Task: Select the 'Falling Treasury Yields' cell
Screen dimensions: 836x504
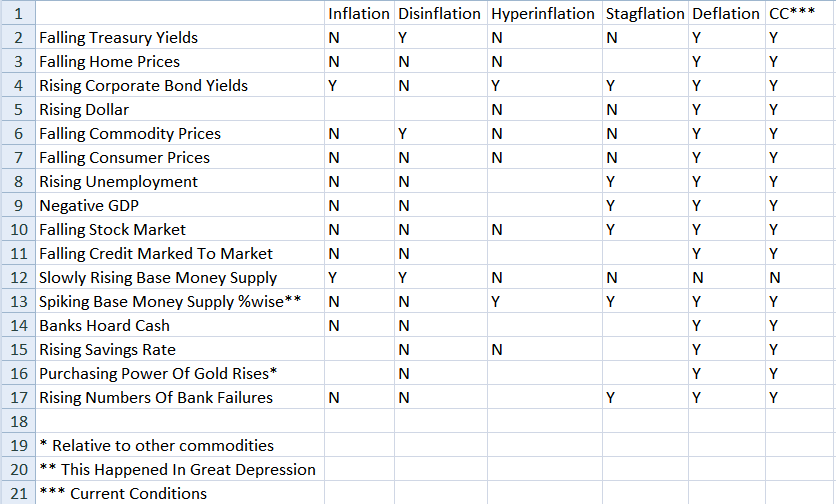Action: click(x=119, y=38)
